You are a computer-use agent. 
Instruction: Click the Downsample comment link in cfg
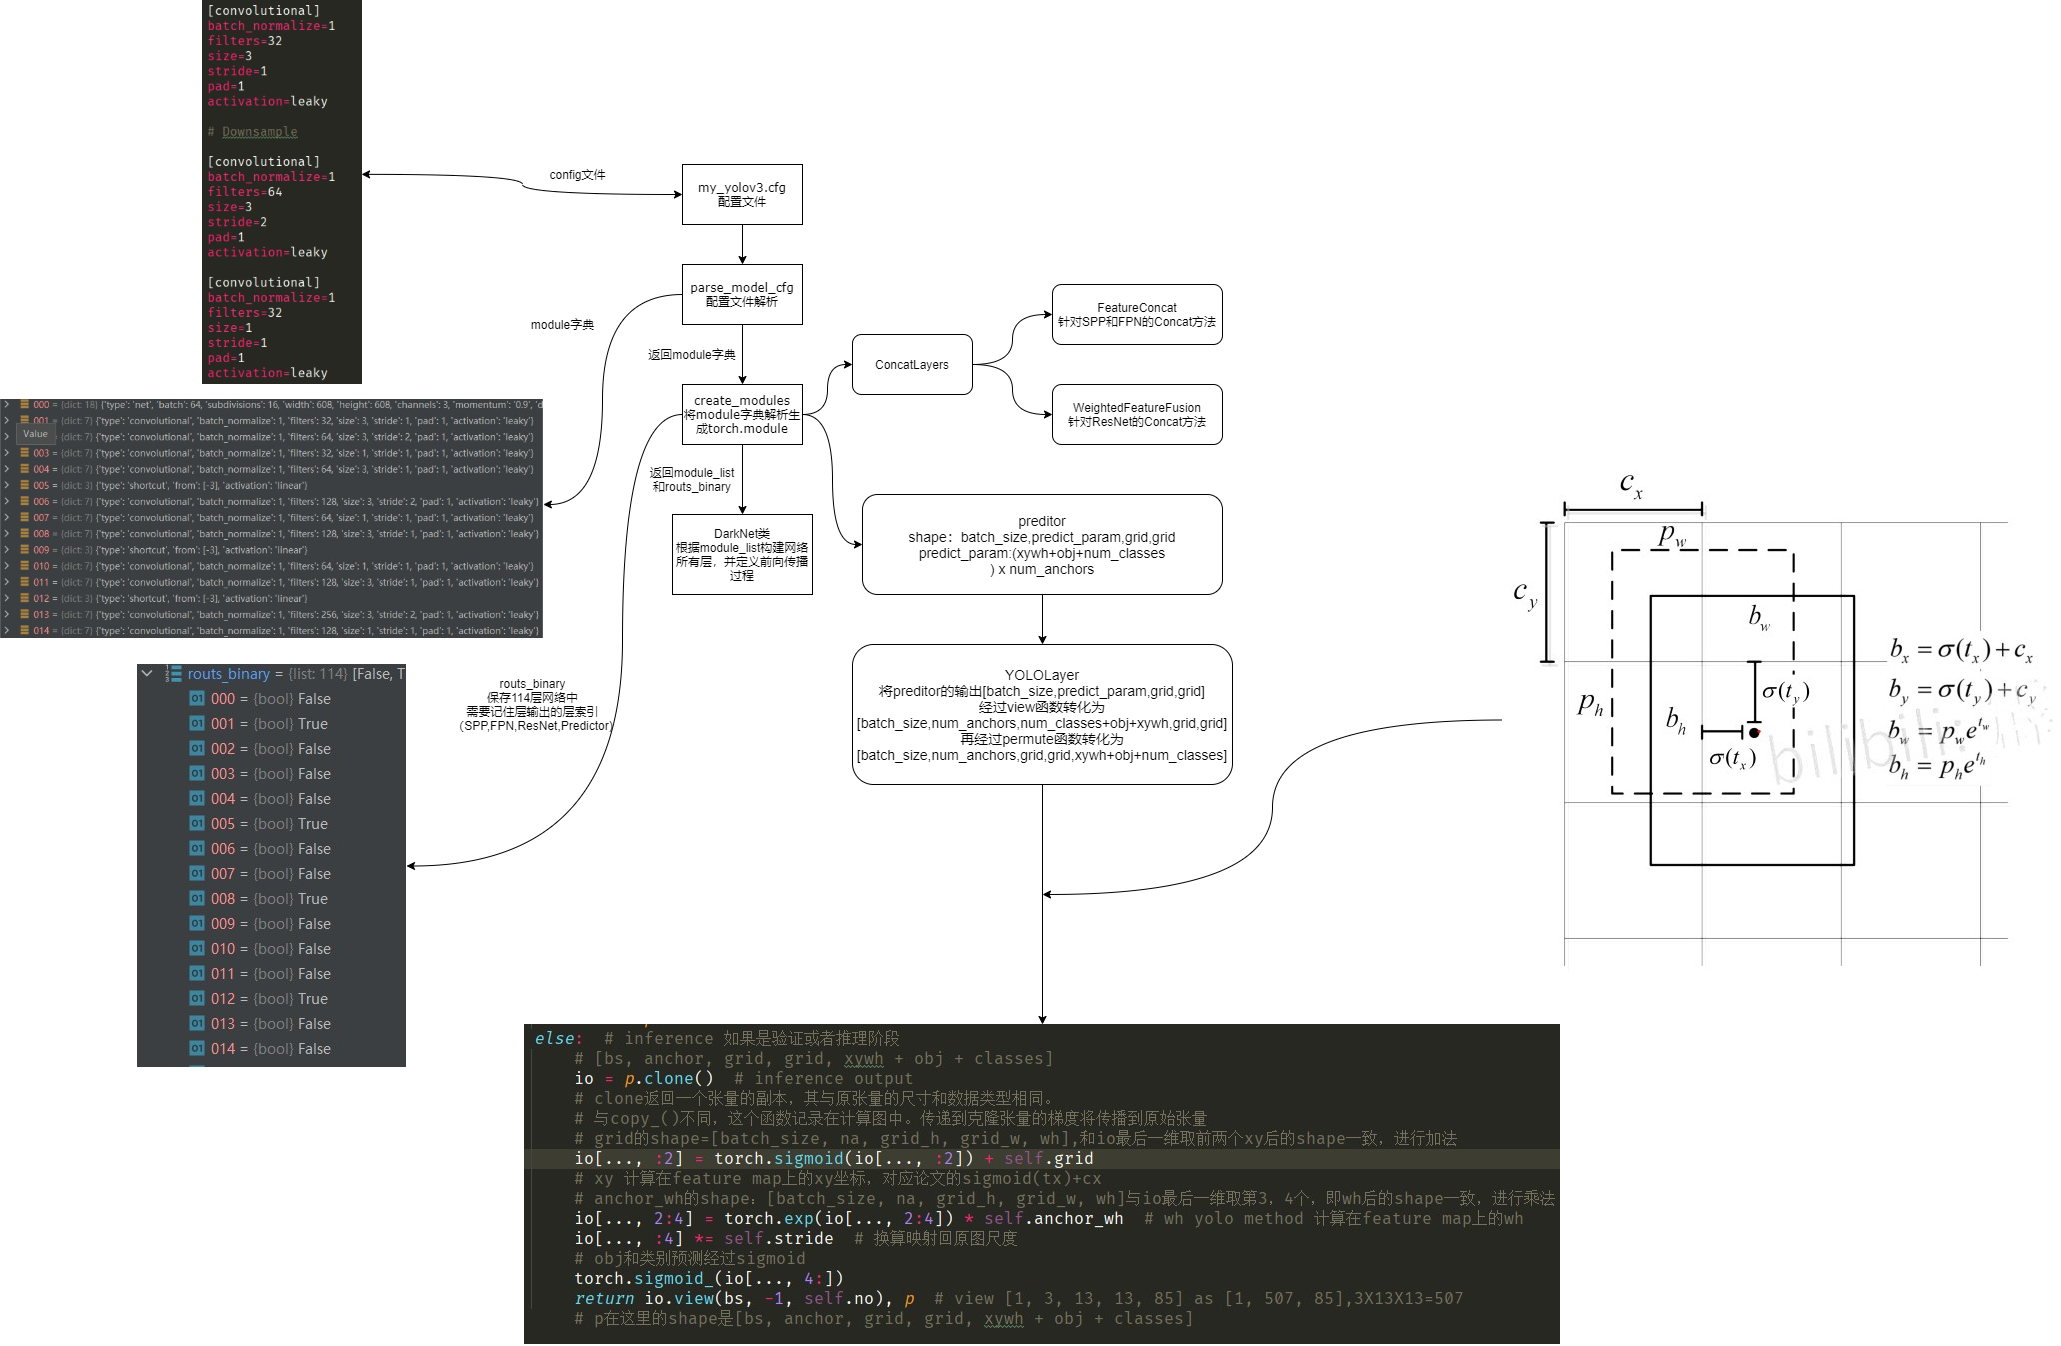259,132
